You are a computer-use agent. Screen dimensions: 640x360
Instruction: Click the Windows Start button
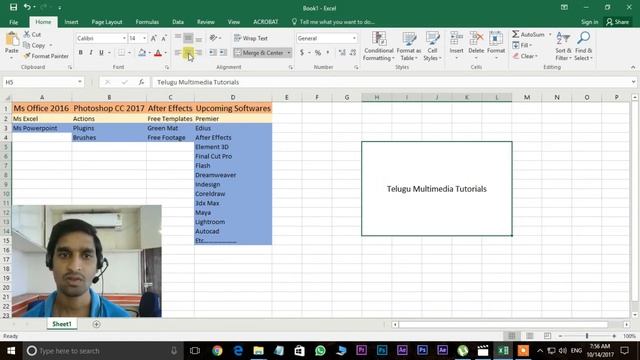11,350
